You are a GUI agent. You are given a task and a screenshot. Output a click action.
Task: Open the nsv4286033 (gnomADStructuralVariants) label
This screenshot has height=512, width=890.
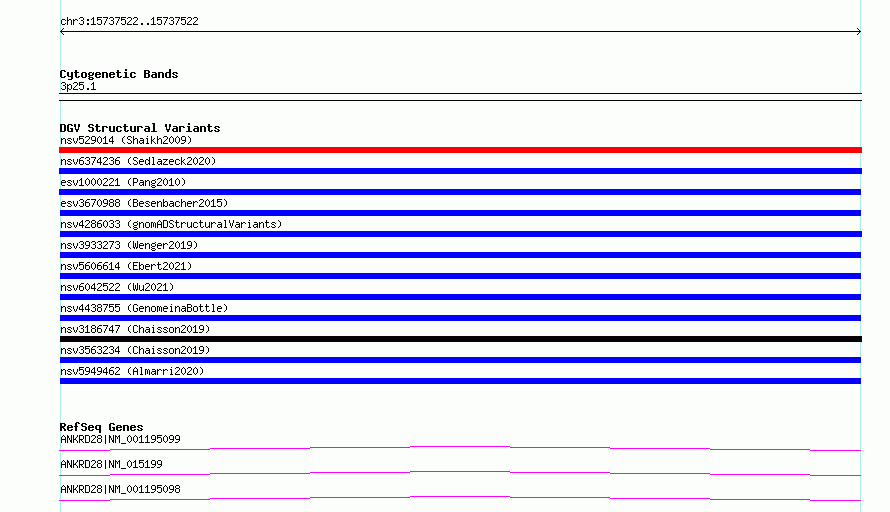coord(171,224)
